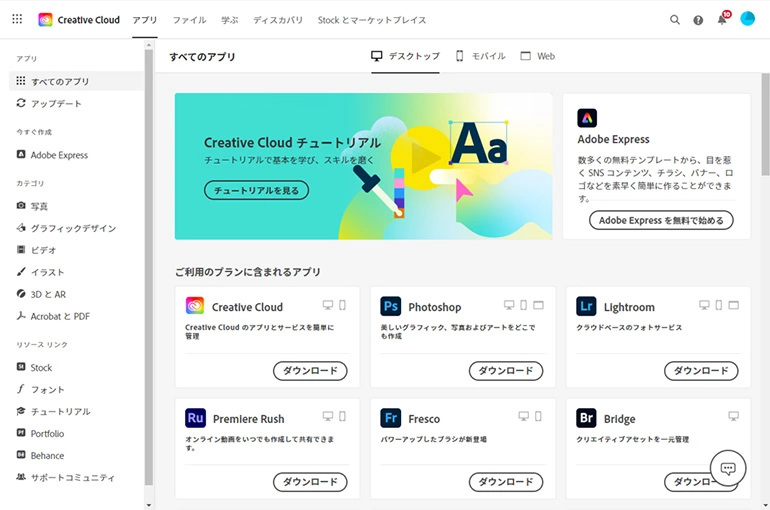Click the Creative Cloud tutorial banner image

point(363,166)
